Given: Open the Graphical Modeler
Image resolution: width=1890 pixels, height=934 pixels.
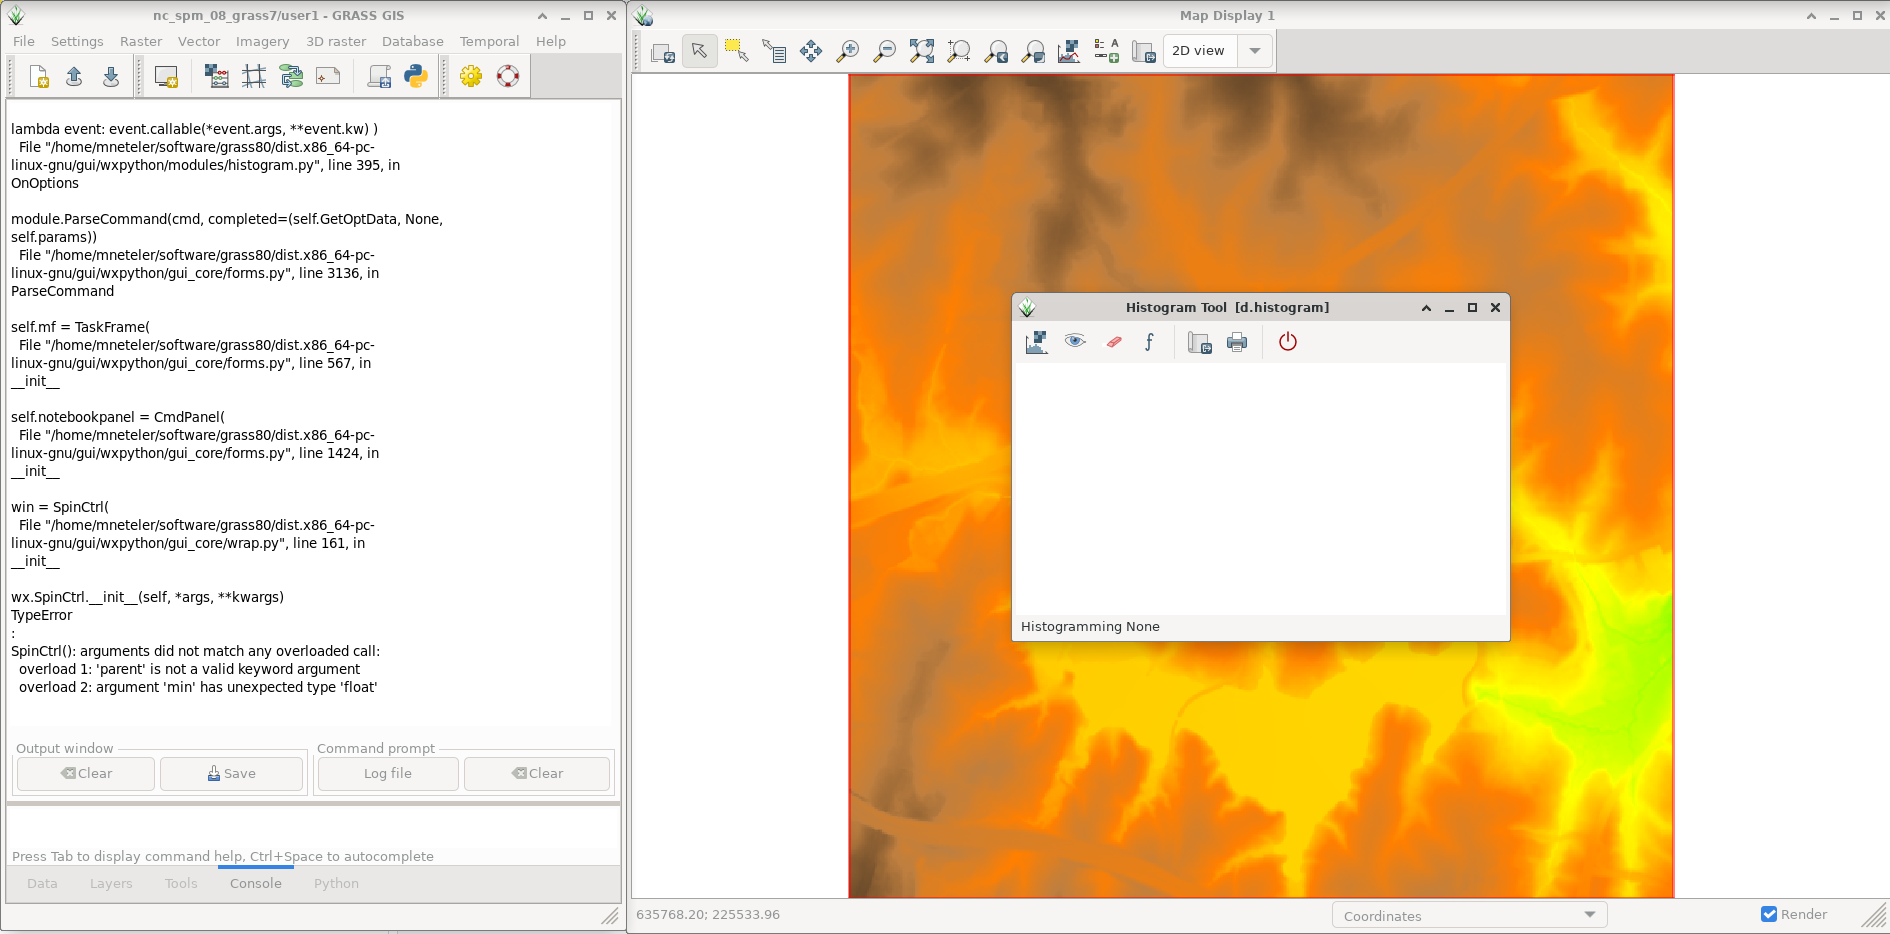Looking at the screenshot, I should pos(291,76).
